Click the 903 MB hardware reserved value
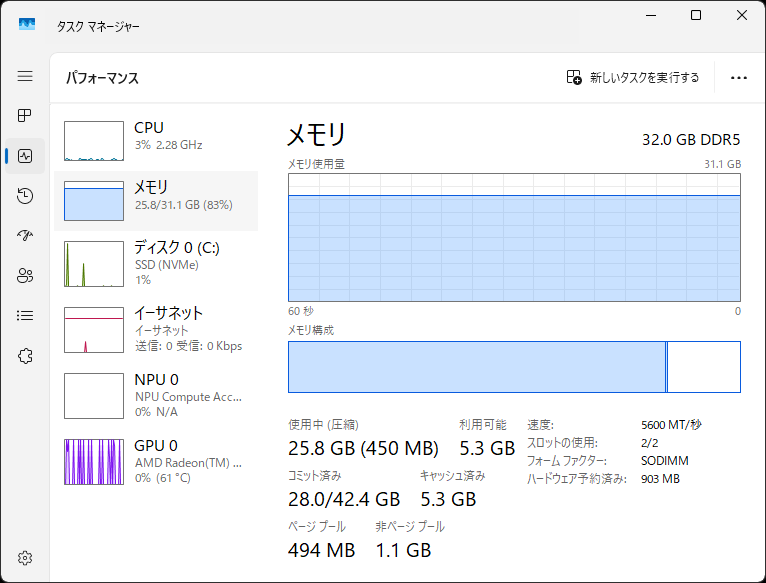Screen dimensions: 766x583 point(660,479)
